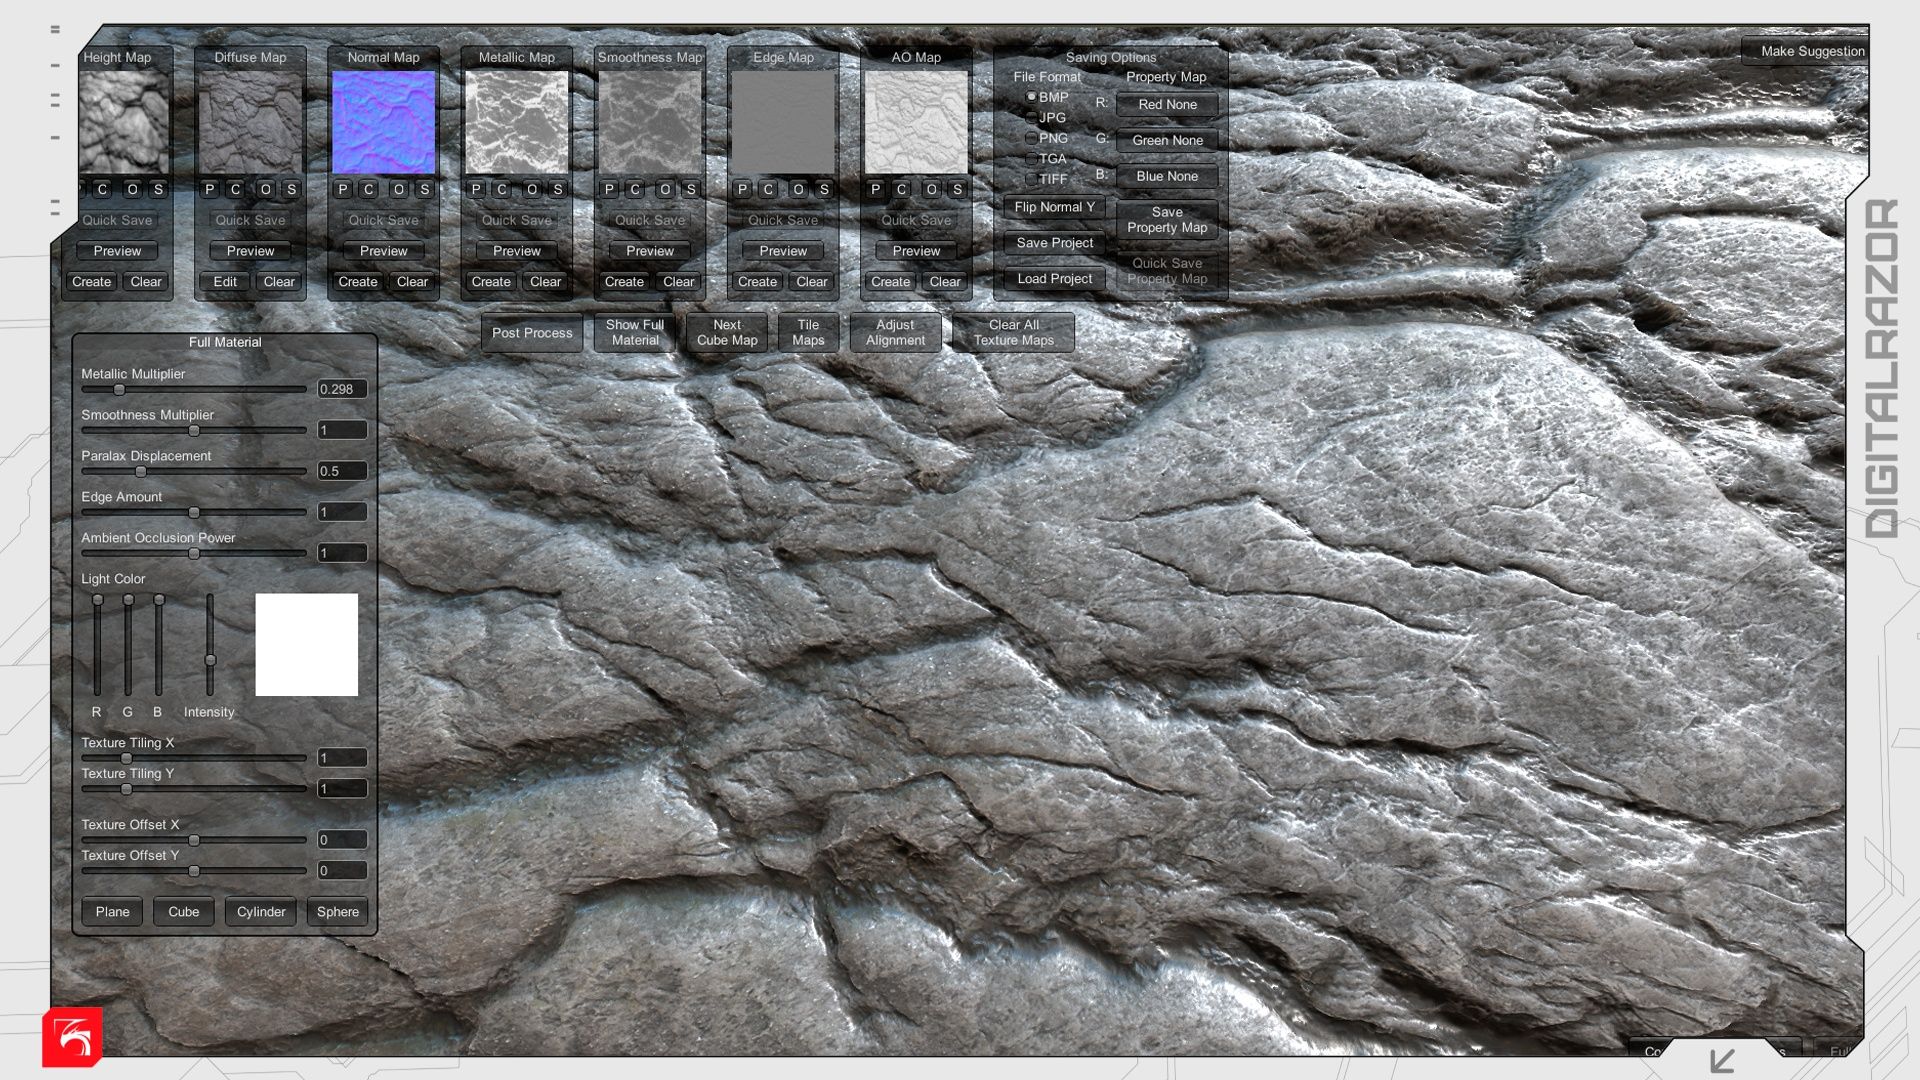This screenshot has width=1920, height=1080.
Task: Click the P (paste) icon under Edge Map
Action: pyautogui.click(x=742, y=189)
